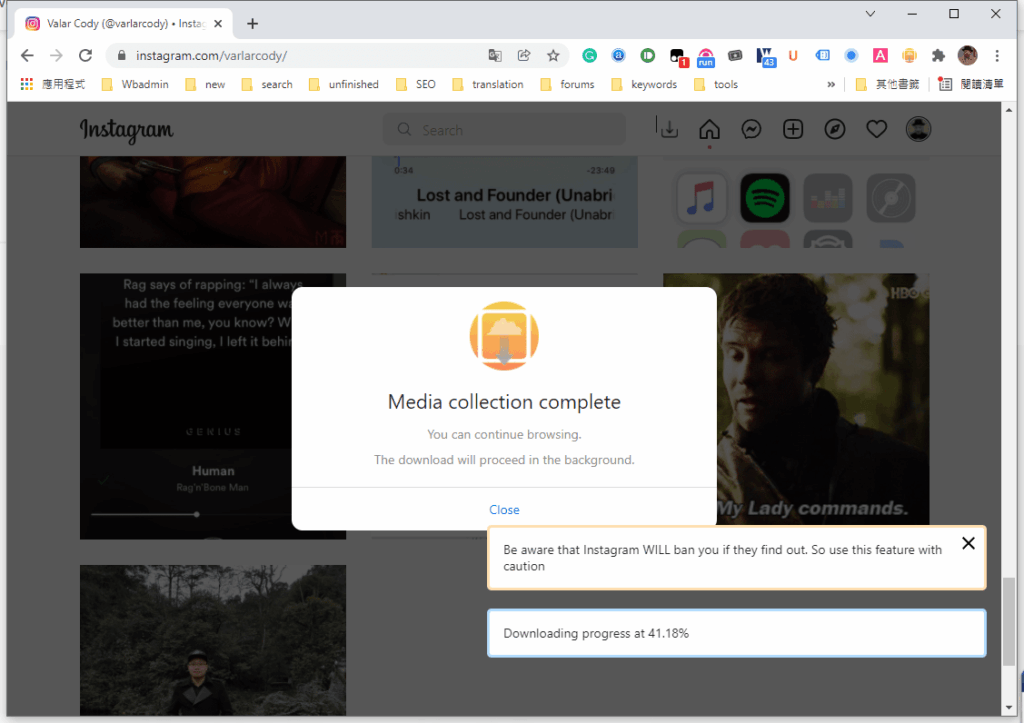Open the extension with 43 badge

pos(765,57)
